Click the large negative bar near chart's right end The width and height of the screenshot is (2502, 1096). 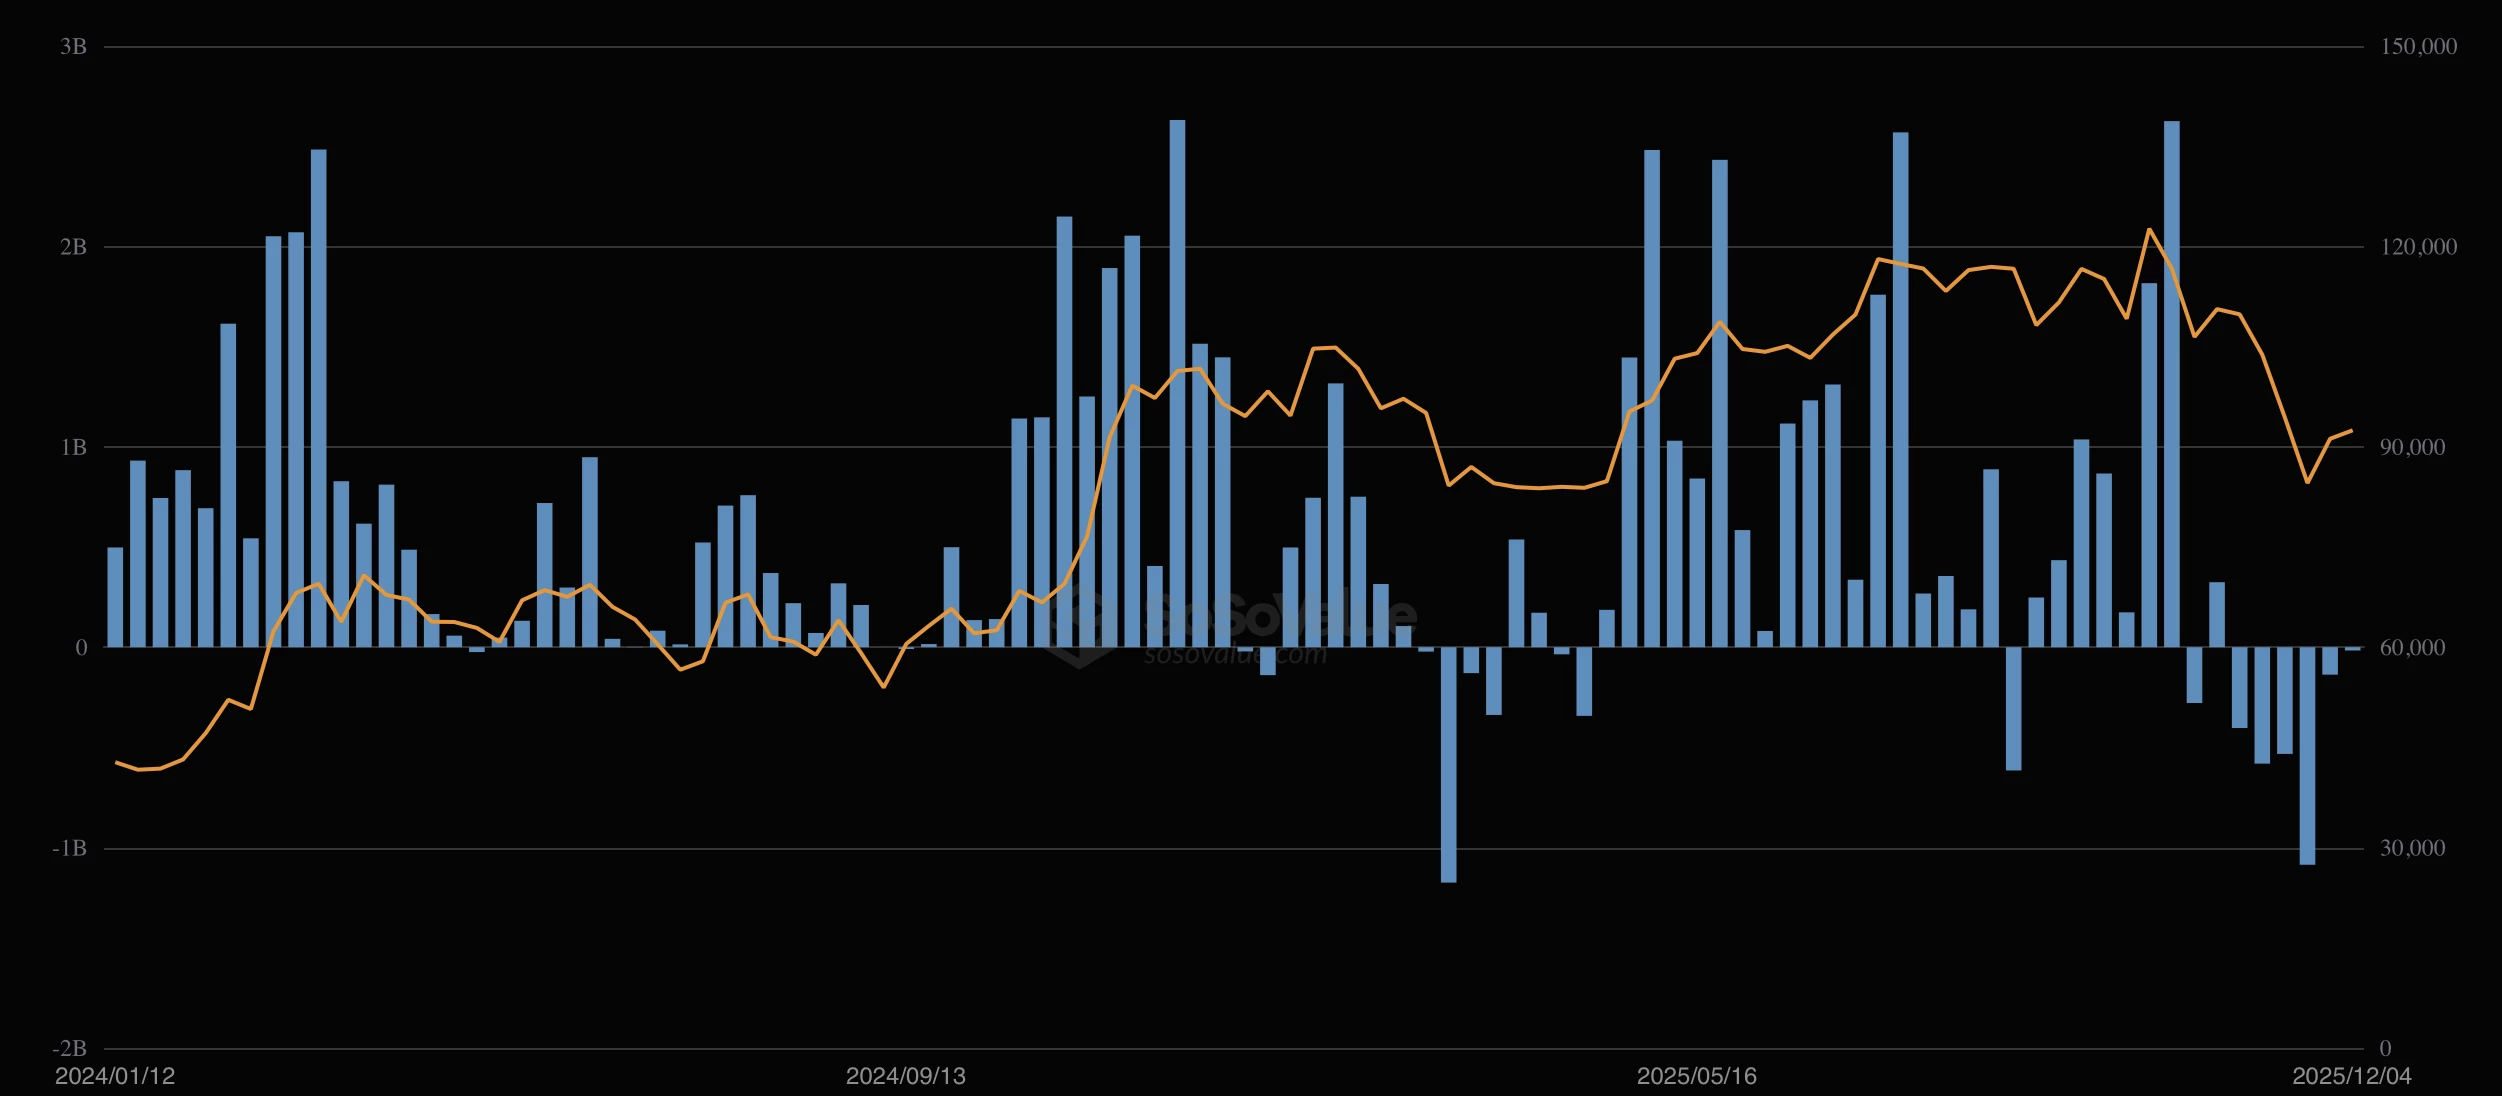2307,756
